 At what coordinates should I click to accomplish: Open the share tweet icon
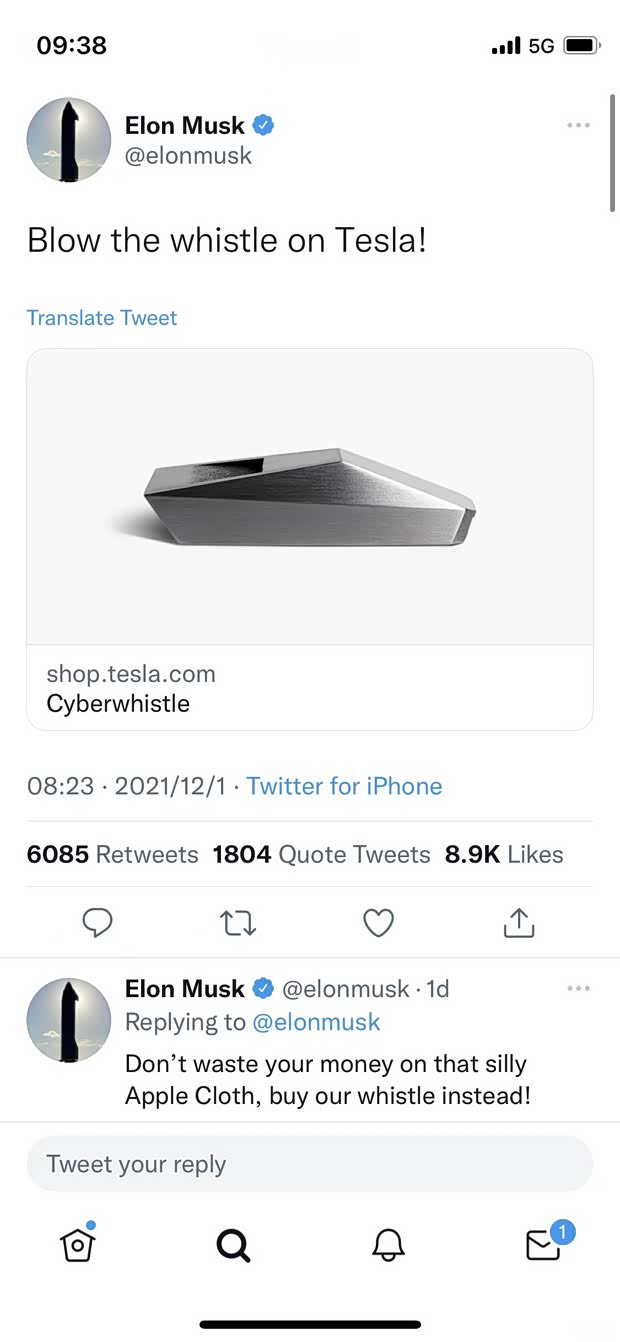(x=519, y=923)
